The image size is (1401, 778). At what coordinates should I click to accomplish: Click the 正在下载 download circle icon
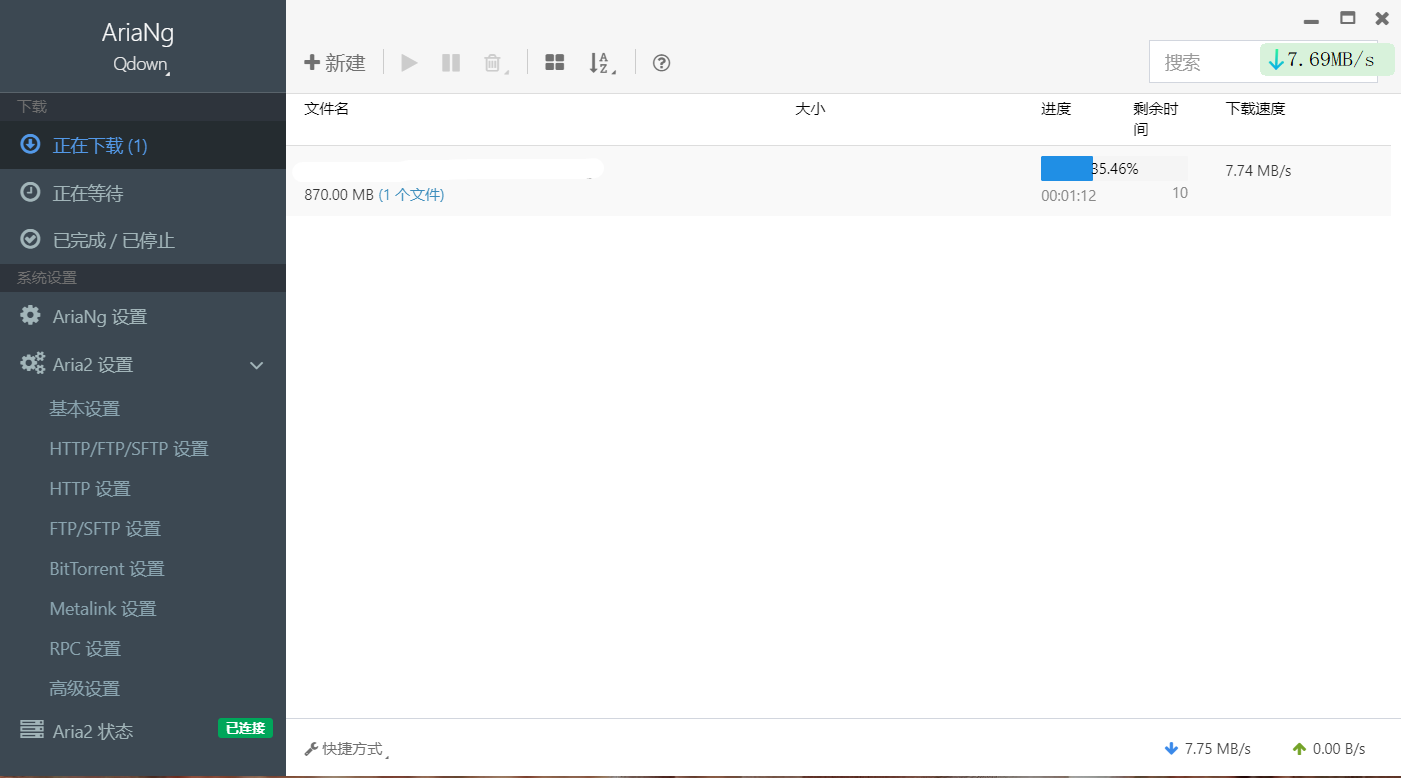coord(31,144)
